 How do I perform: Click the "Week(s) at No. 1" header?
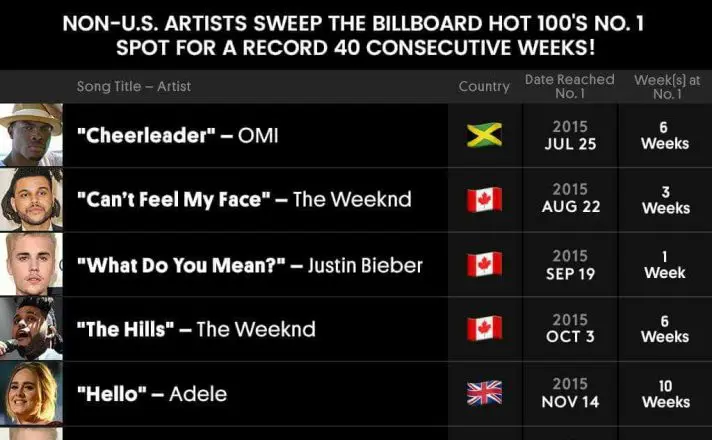(665, 86)
